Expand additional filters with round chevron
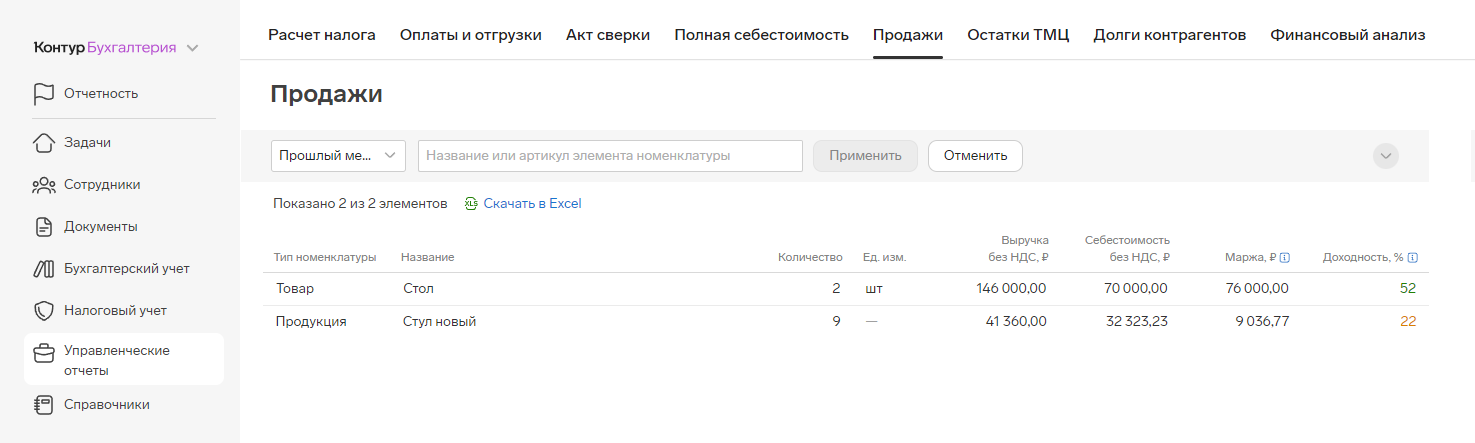This screenshot has width=1475, height=443. (1385, 156)
